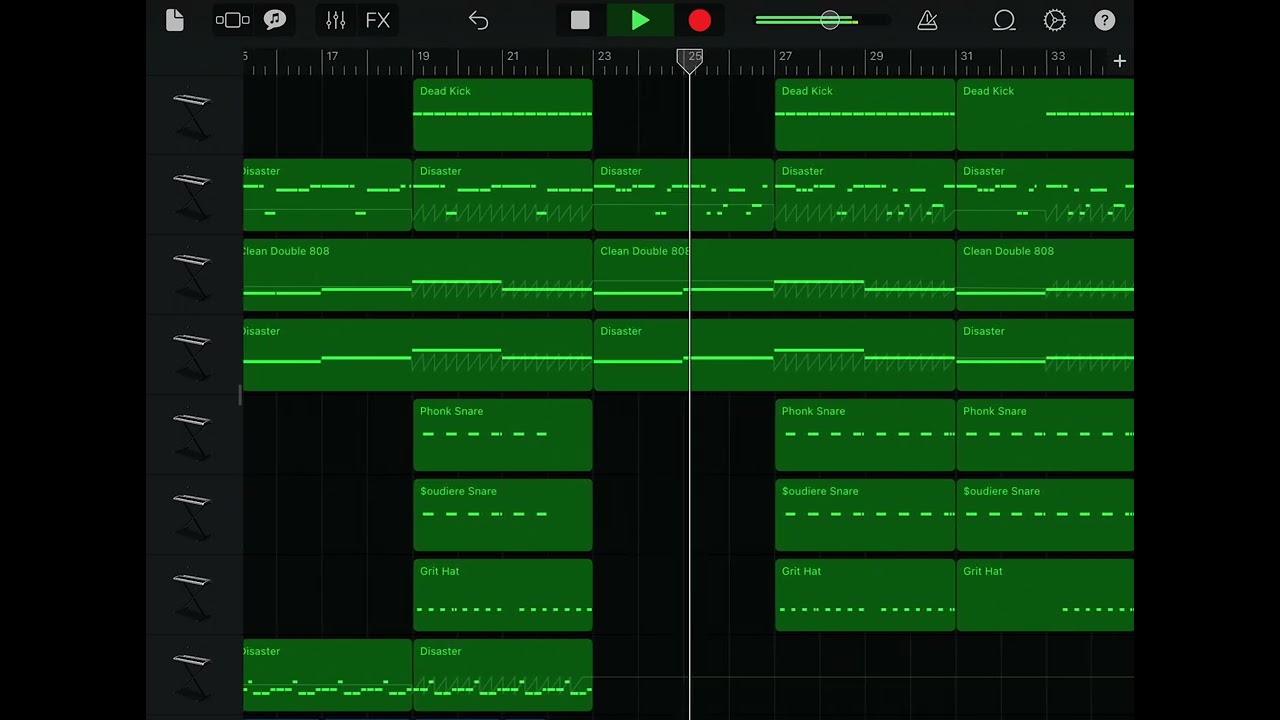Select Grit Hat region at bar 31
1280x720 pixels.
(1045, 595)
